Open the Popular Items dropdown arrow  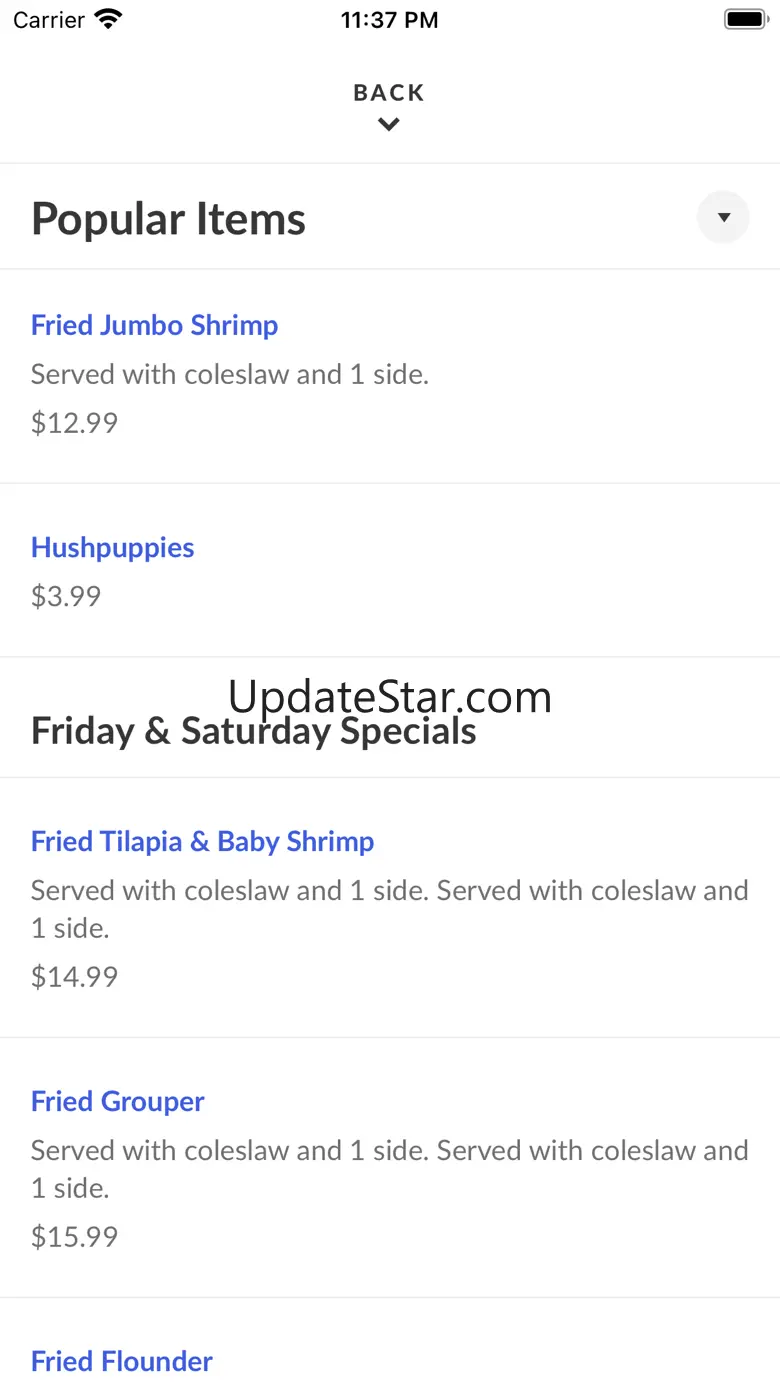click(x=723, y=217)
